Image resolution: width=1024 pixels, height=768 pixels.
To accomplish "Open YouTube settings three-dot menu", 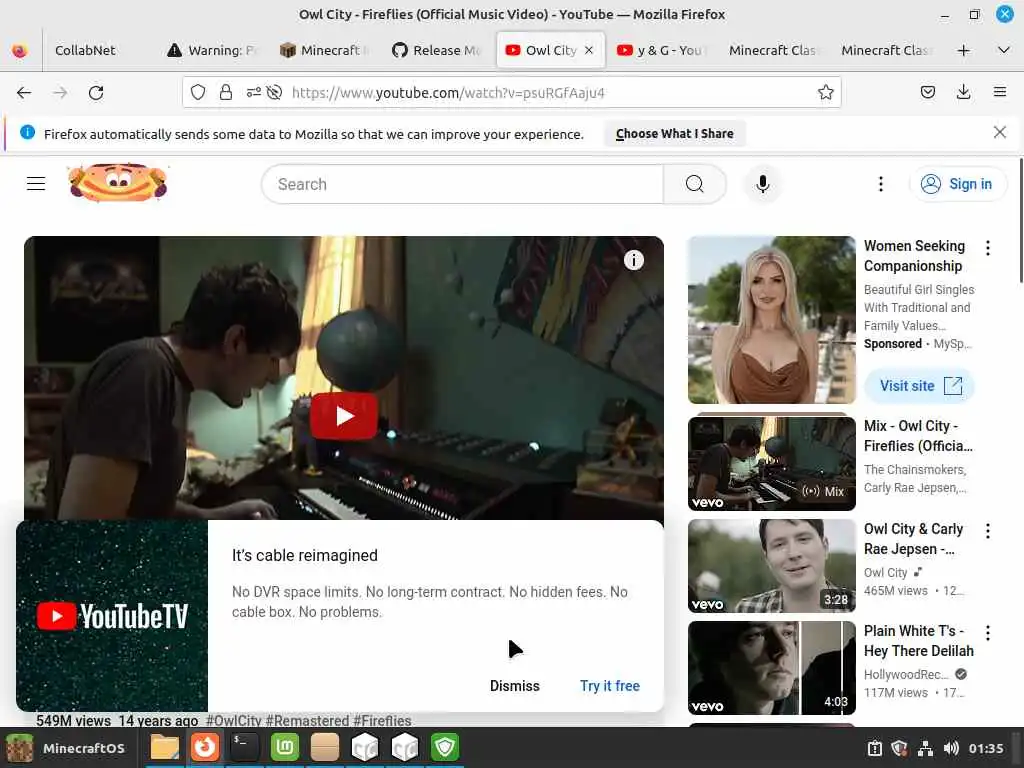I will [x=880, y=184].
